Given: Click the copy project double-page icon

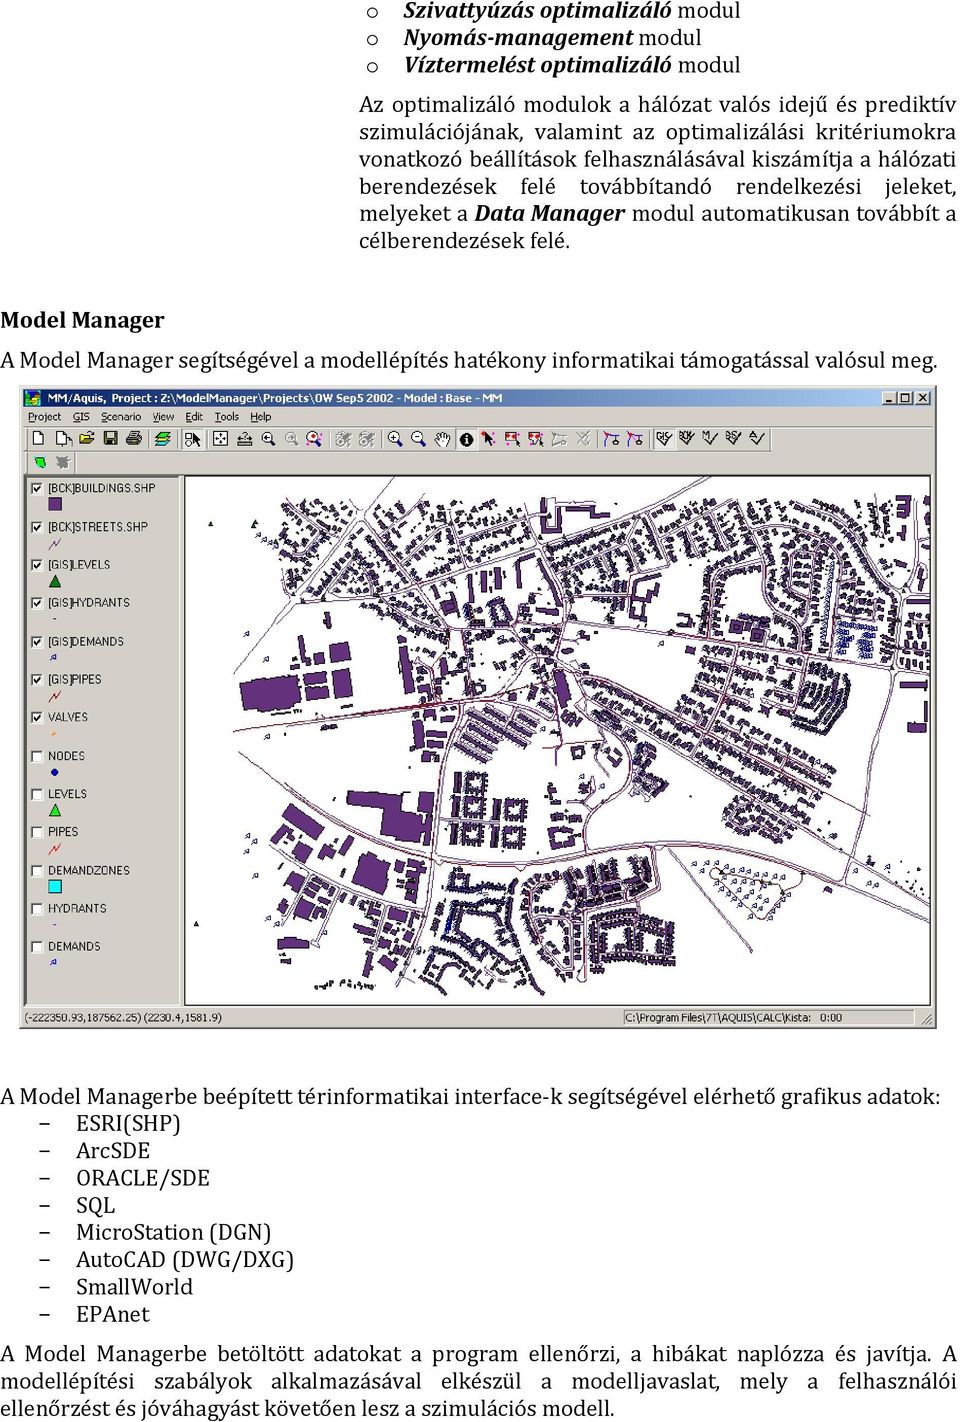Looking at the screenshot, I should coord(63,438).
